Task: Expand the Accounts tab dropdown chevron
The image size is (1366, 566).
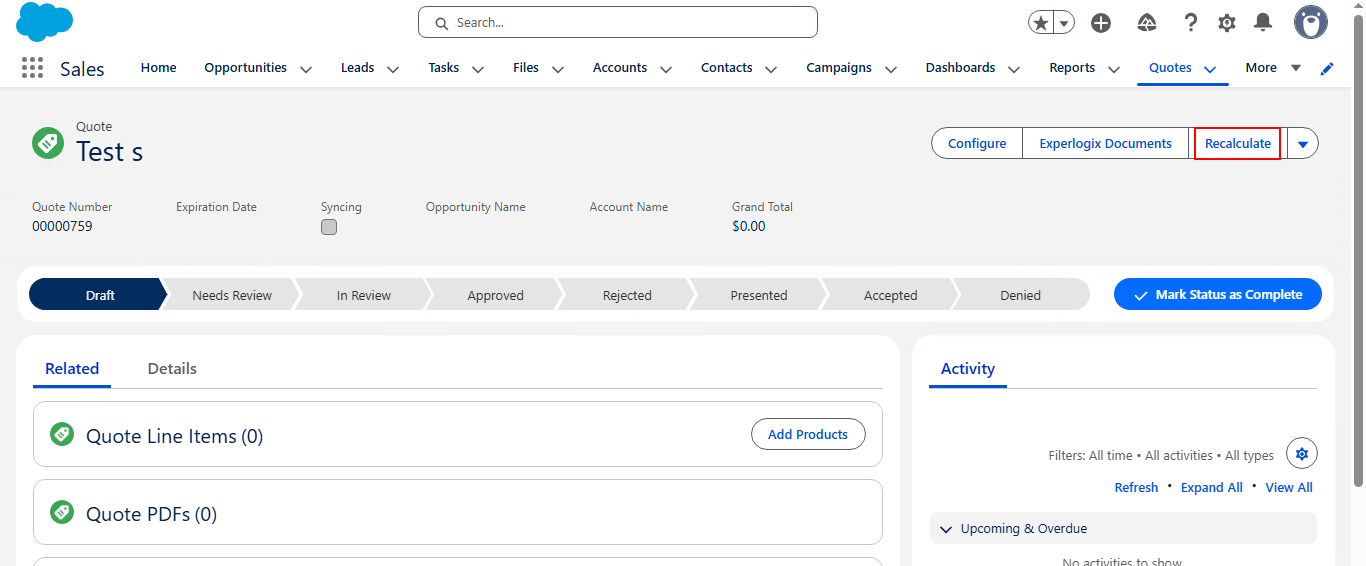Action: point(666,69)
